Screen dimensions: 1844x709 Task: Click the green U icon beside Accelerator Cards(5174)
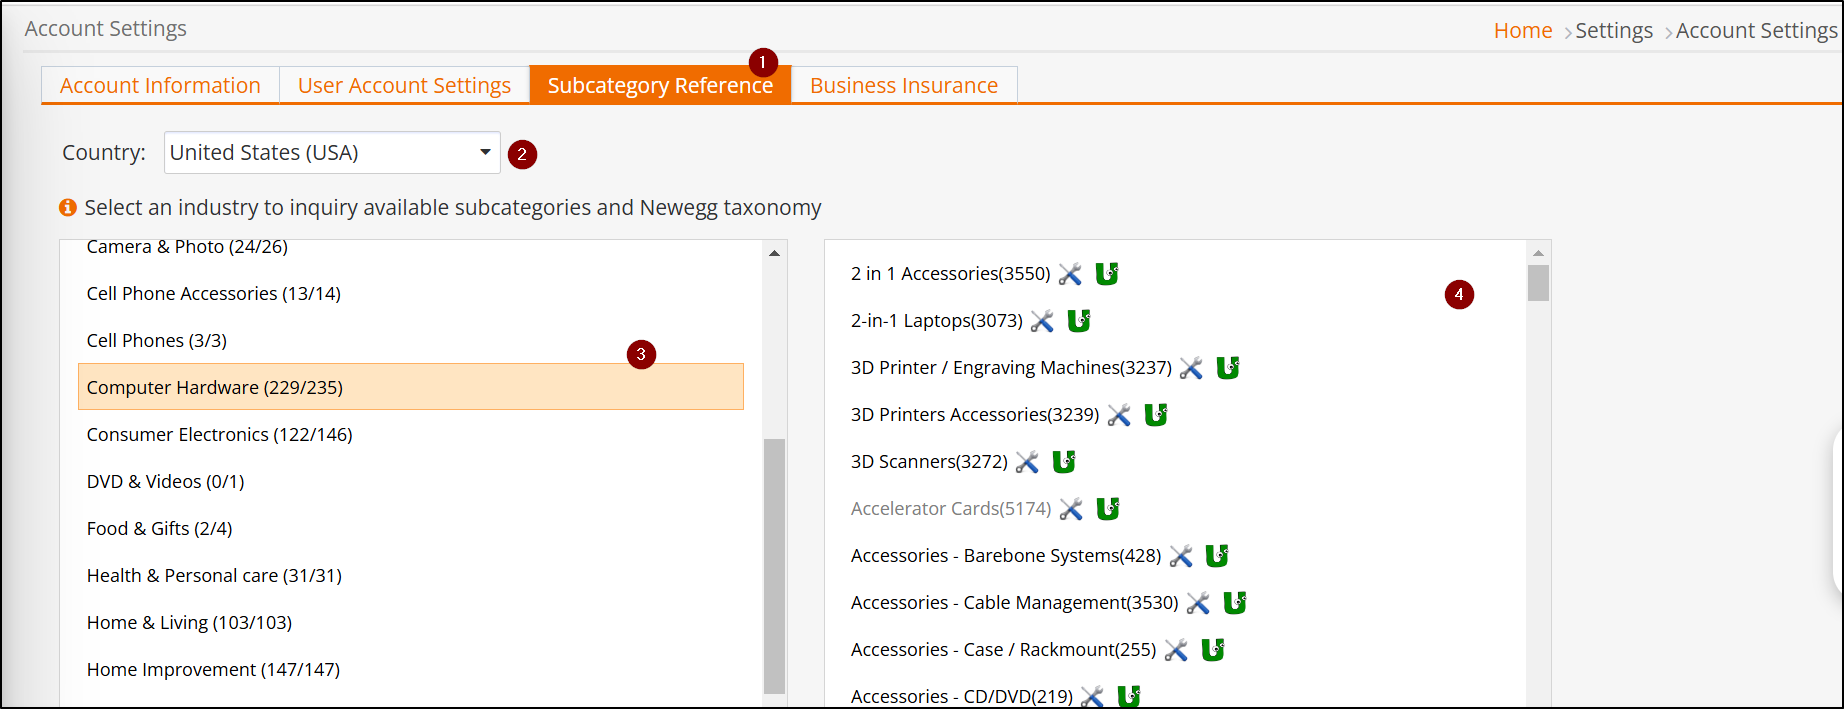coord(1108,508)
